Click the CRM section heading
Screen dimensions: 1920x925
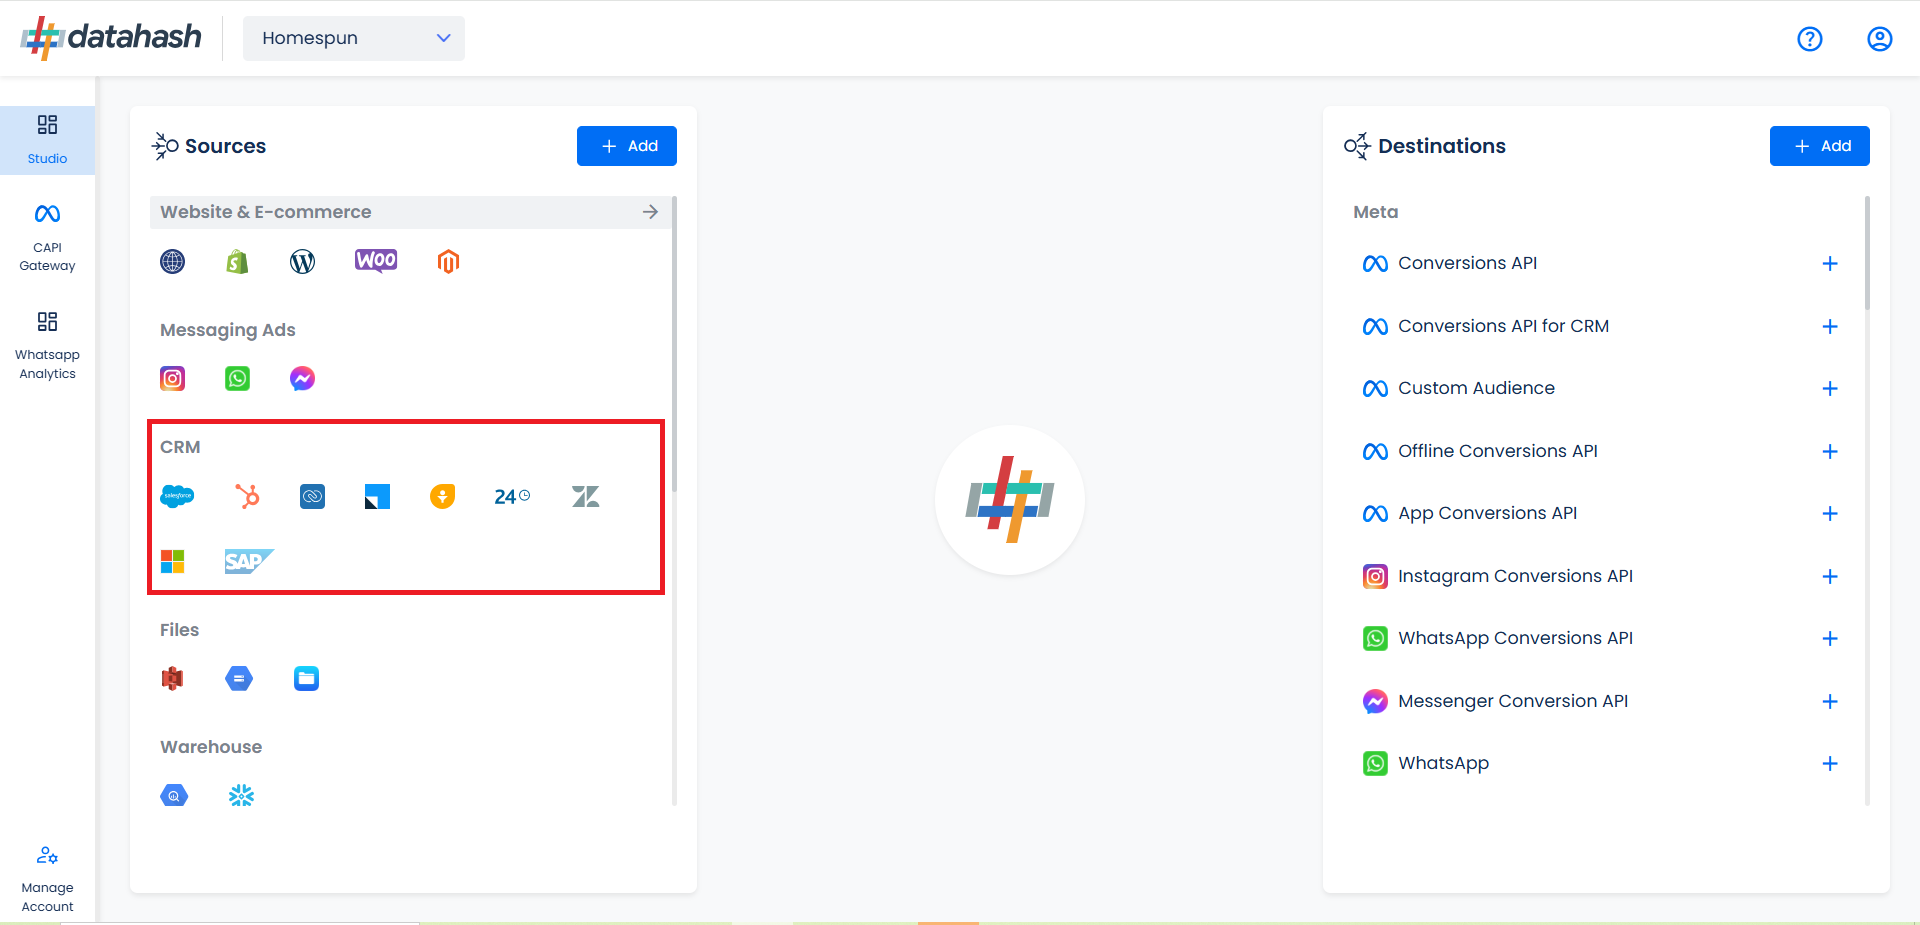click(180, 447)
